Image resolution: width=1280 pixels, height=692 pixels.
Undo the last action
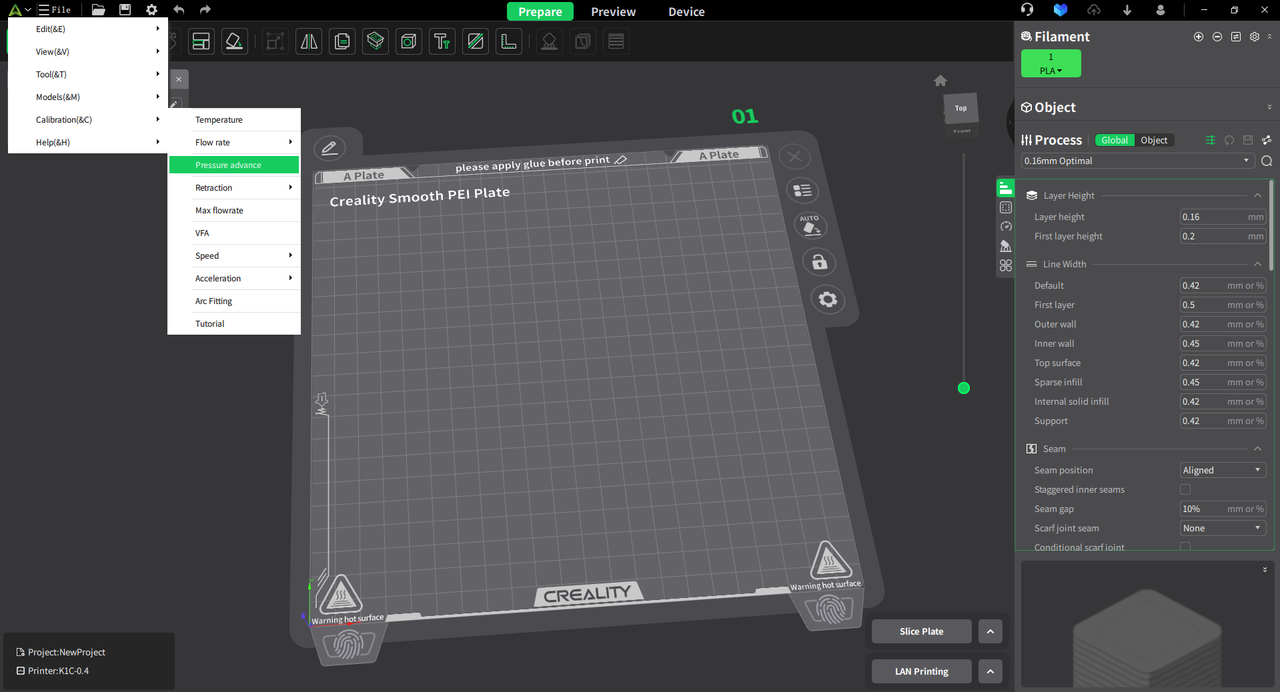179,10
